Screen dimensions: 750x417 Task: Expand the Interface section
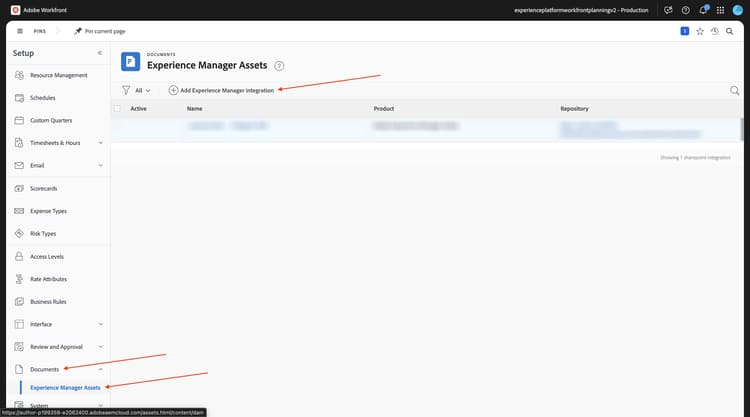coord(100,324)
